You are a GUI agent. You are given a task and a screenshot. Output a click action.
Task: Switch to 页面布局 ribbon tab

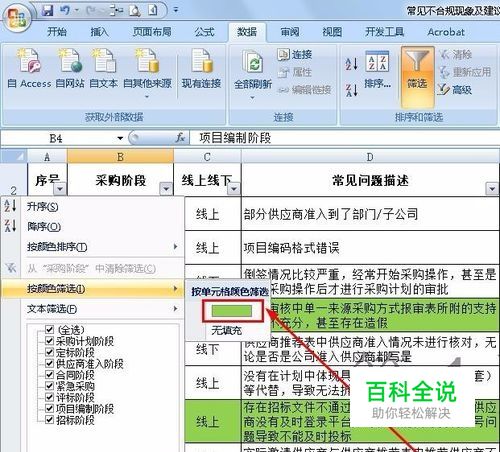(152, 32)
